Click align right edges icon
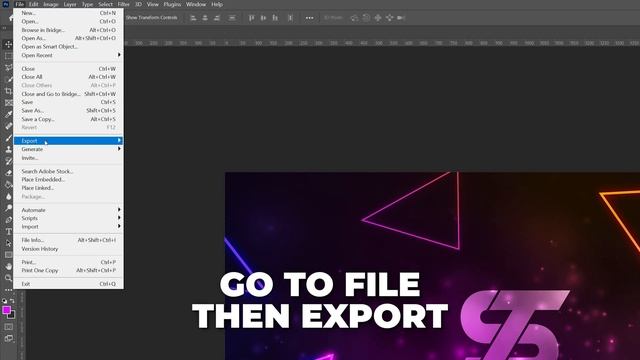Viewport: 640px width, 360px height. click(217, 18)
